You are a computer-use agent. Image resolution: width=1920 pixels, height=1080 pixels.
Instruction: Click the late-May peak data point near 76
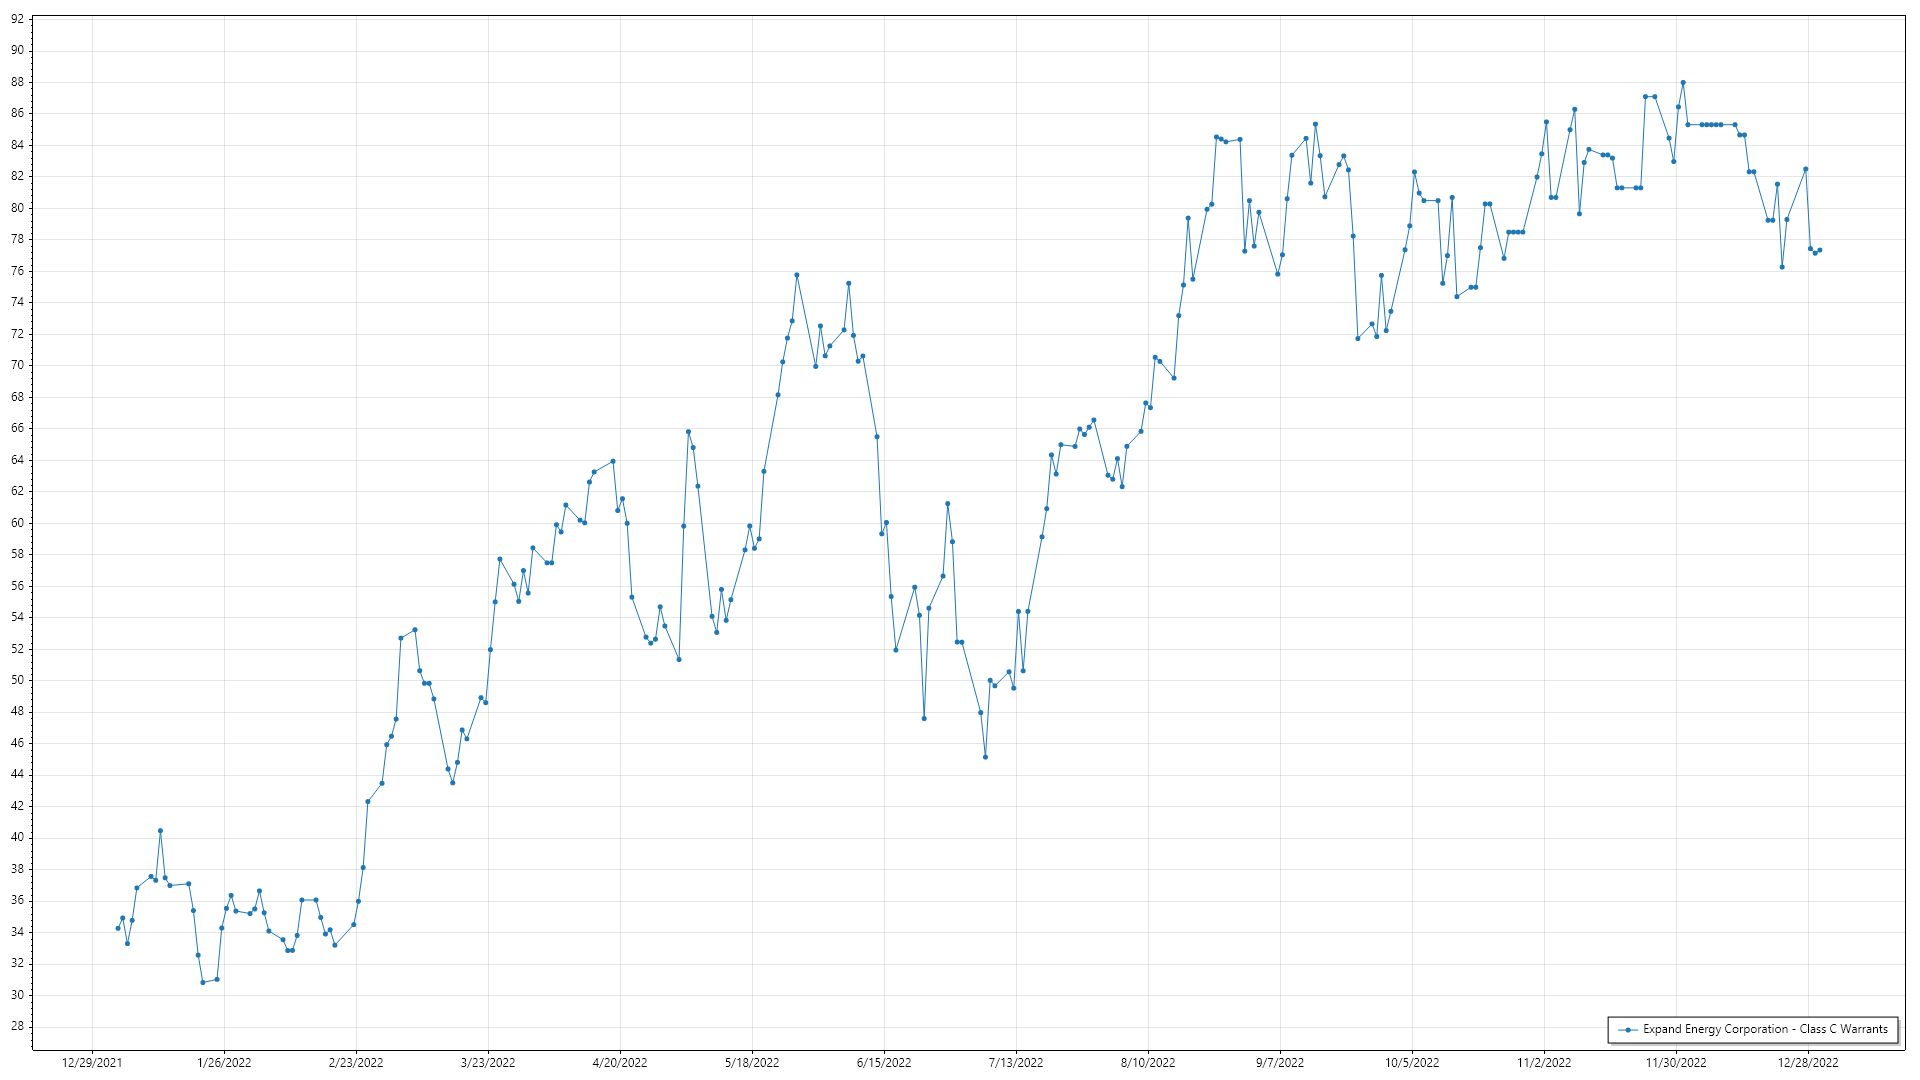[x=797, y=275]
